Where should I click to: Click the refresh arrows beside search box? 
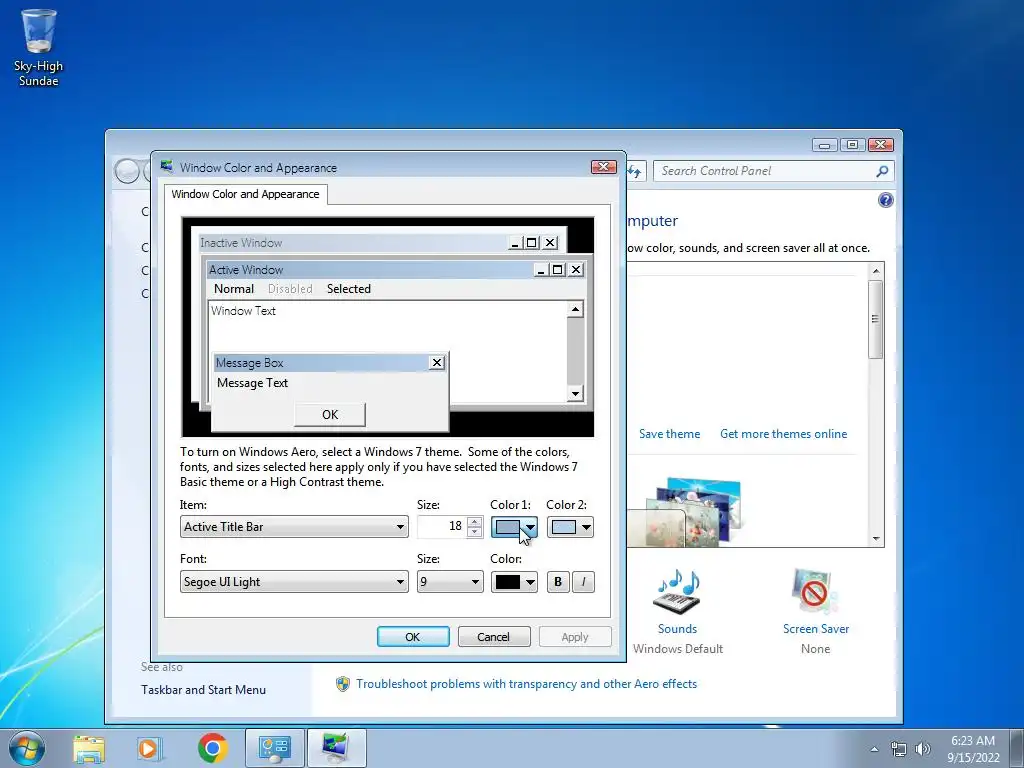click(634, 171)
